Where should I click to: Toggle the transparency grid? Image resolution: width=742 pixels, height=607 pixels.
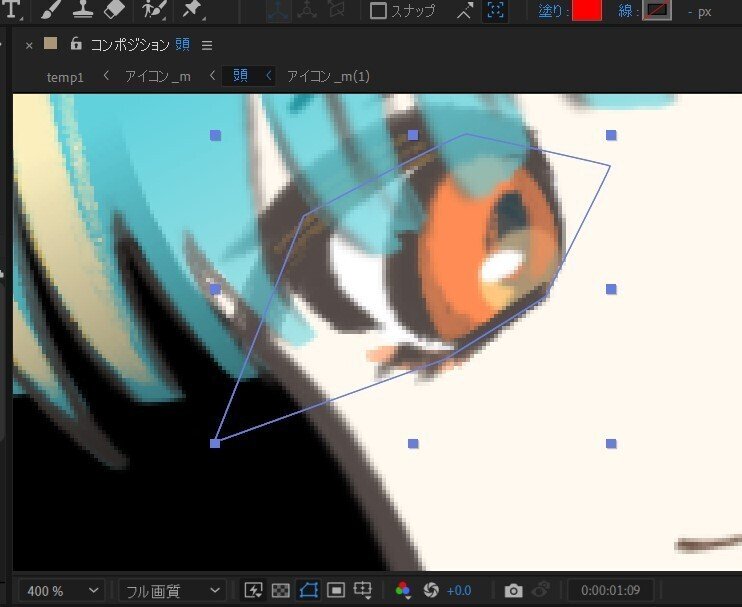[281, 590]
